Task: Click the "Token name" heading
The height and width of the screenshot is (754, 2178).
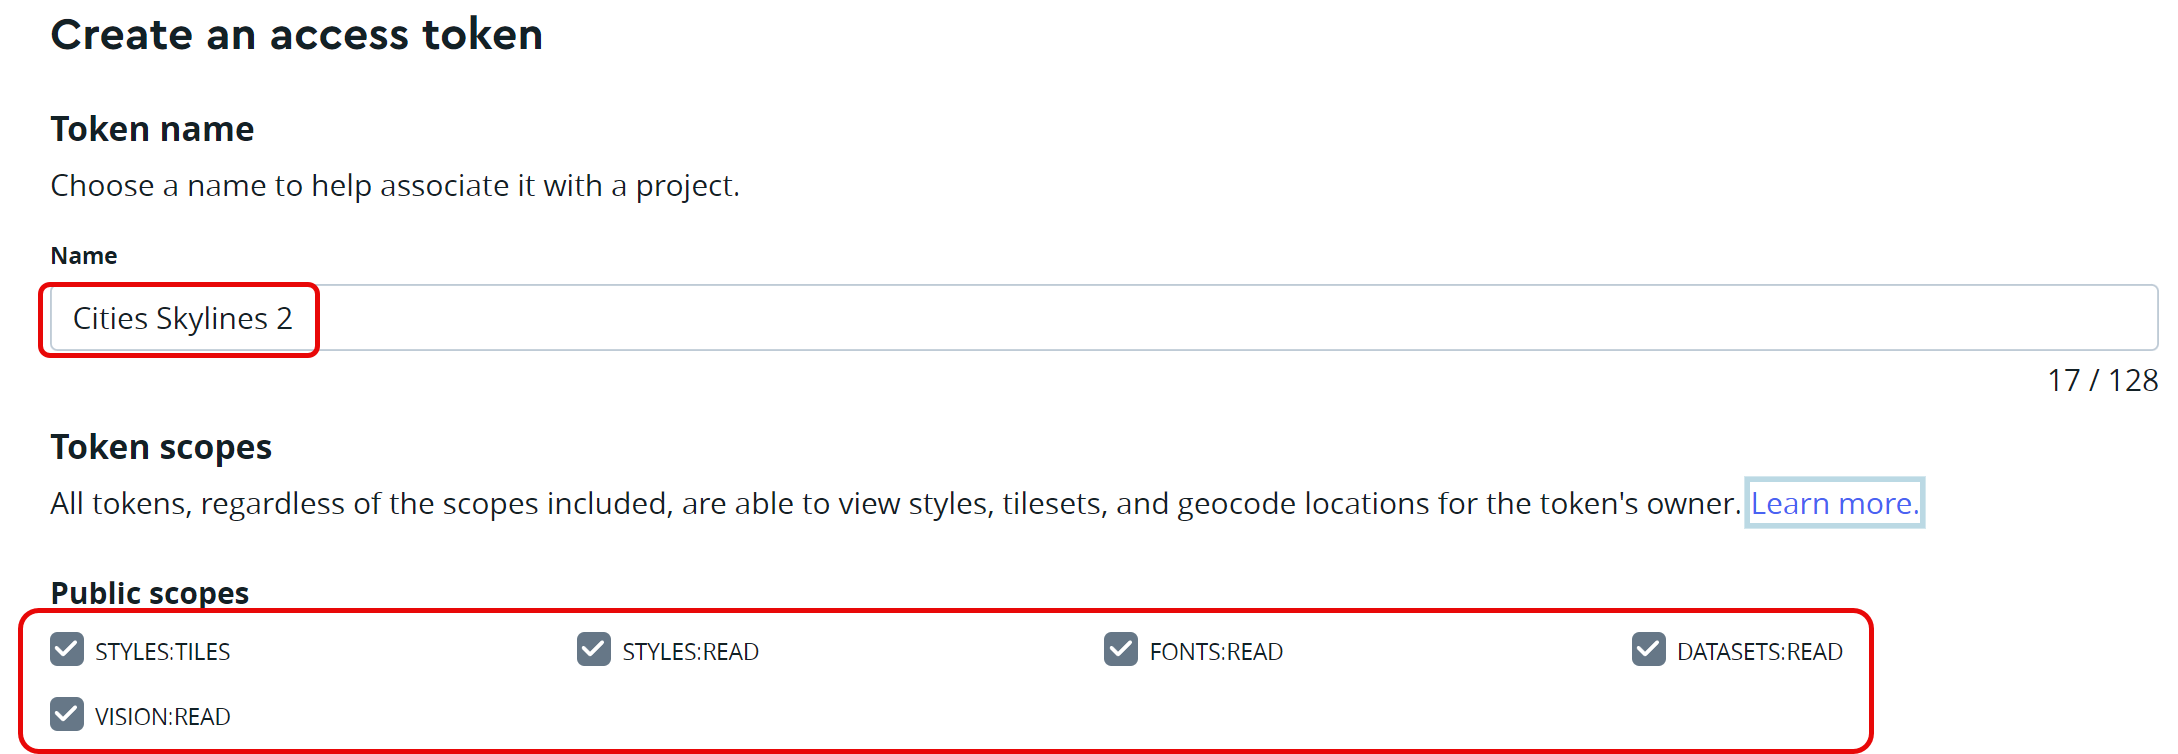Action: tap(152, 128)
